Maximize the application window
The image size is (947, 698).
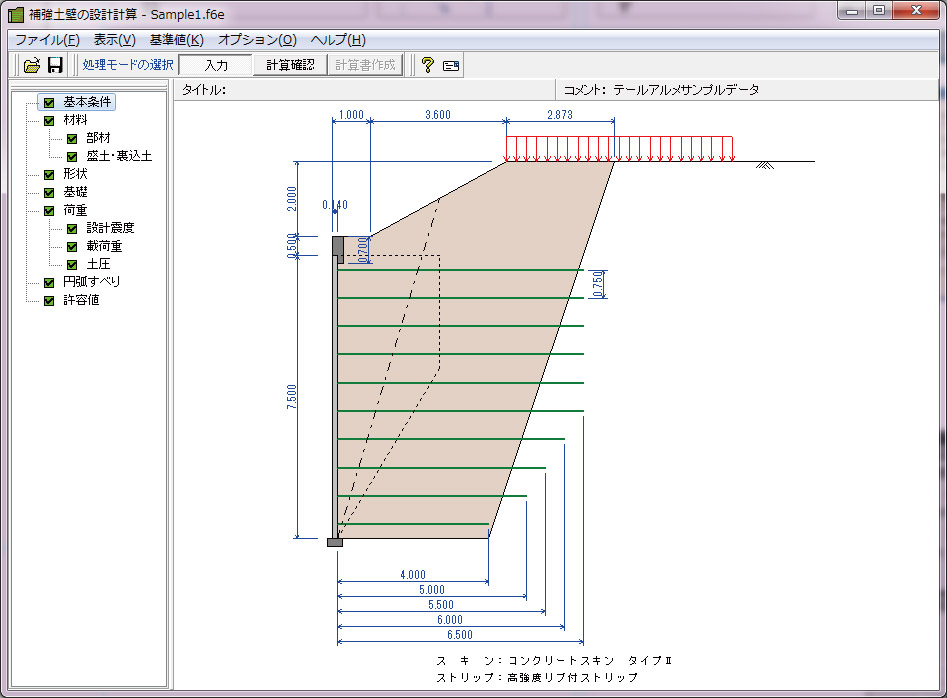tap(879, 10)
